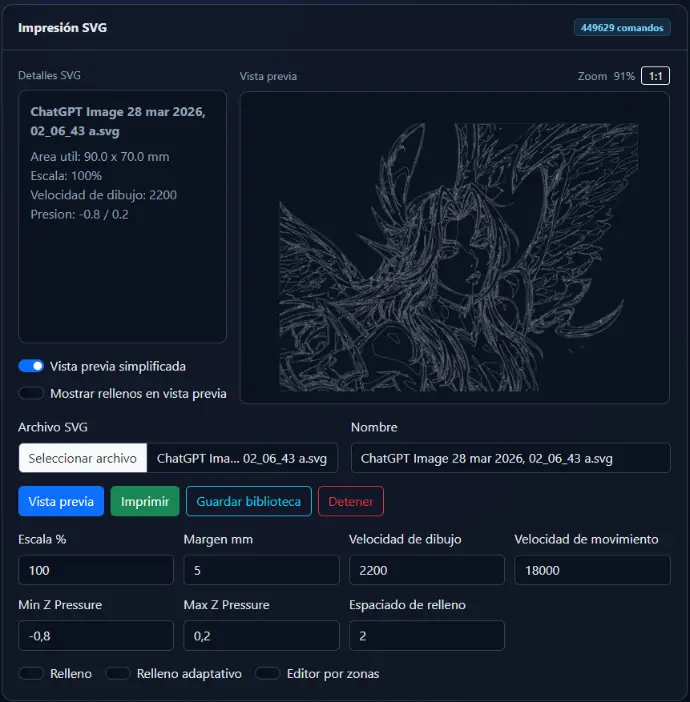The width and height of the screenshot is (690, 702).
Task: Click the Nombre text field
Action: [x=510, y=458]
